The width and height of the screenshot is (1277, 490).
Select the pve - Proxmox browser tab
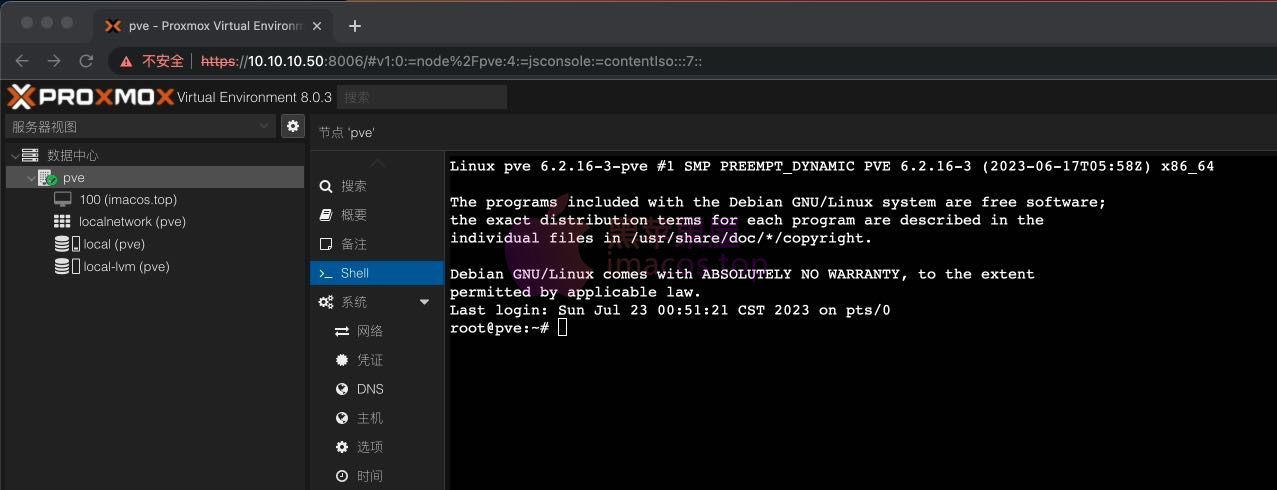click(x=213, y=26)
